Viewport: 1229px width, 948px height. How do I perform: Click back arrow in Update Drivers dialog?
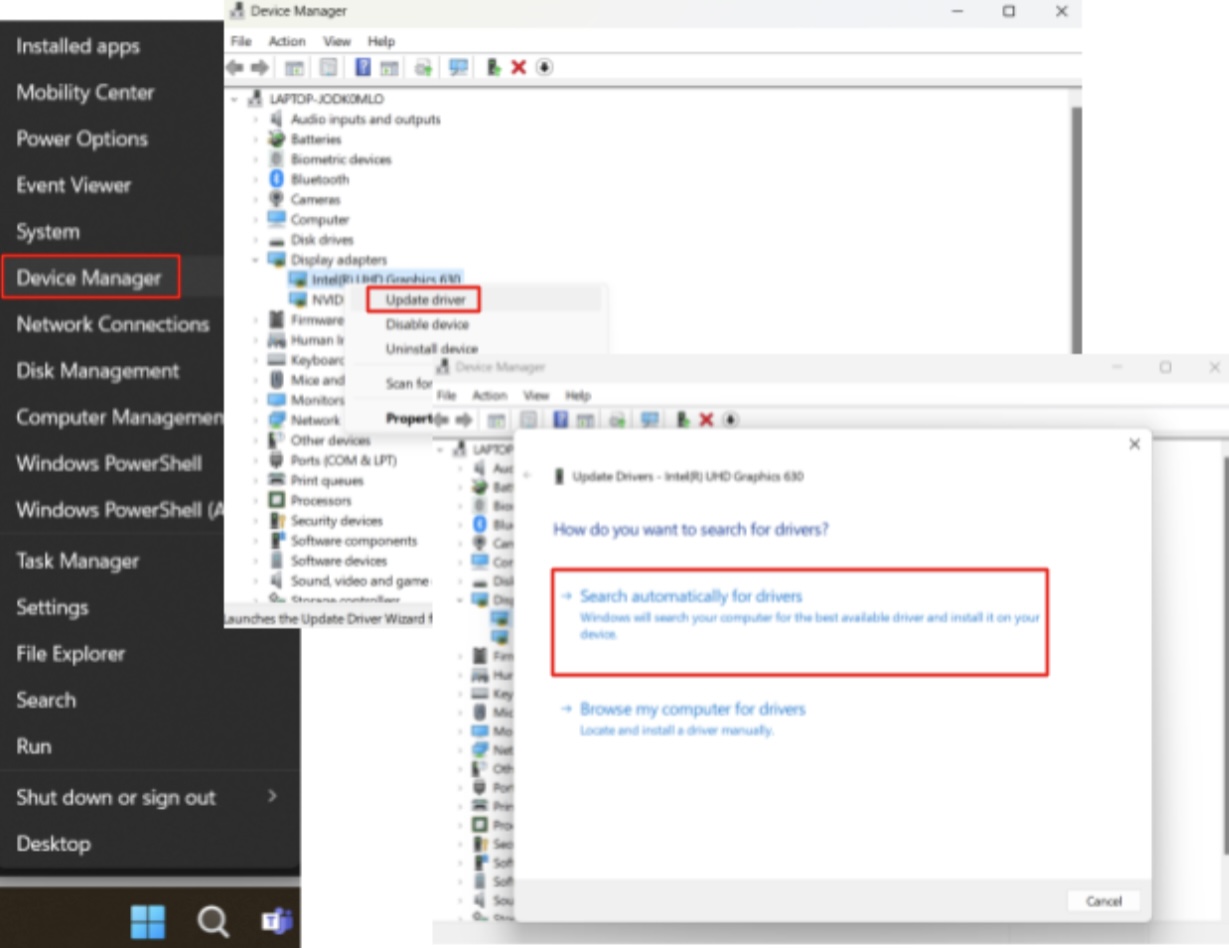click(x=528, y=477)
